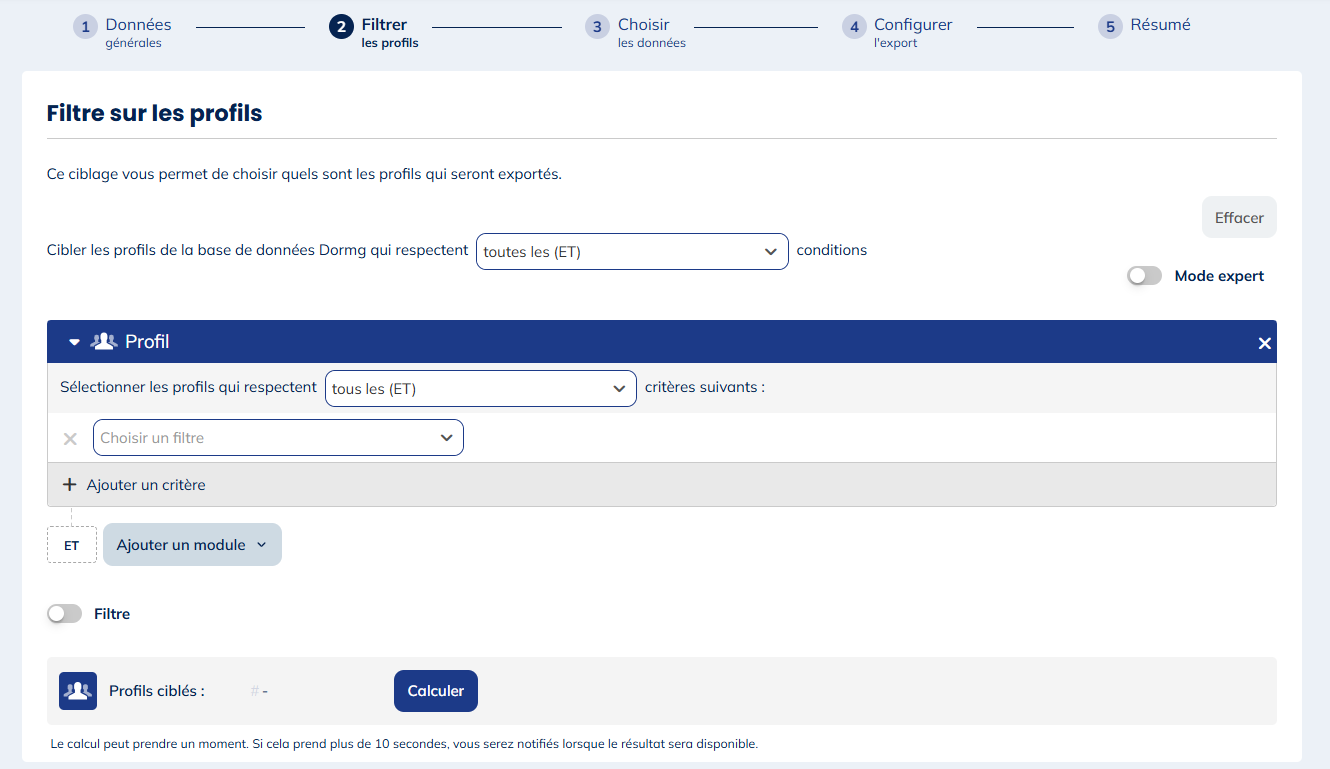Image resolution: width=1330 pixels, height=769 pixels.
Task: Open the 'tous les (ET)' criteria dropdown
Action: coord(480,389)
